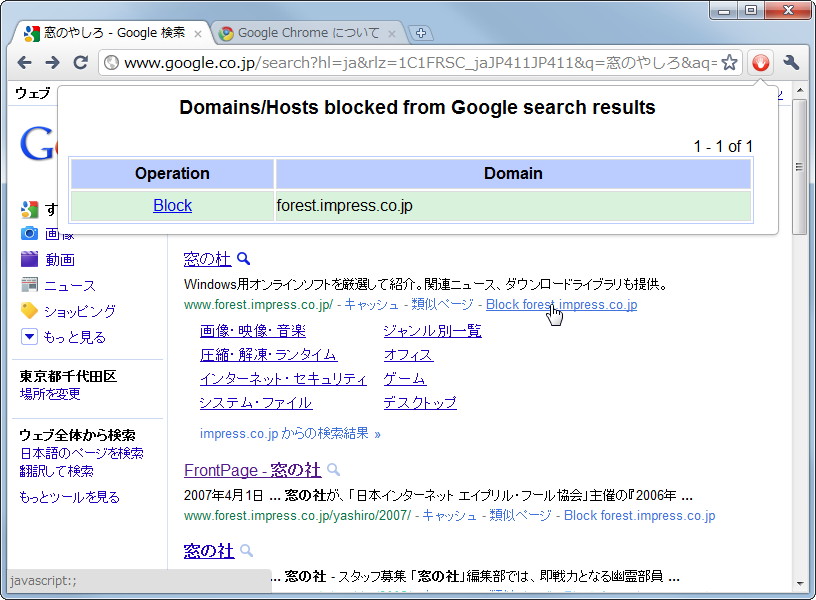Open the Chrome wrench settings menu
This screenshot has width=816, height=600.
point(789,62)
